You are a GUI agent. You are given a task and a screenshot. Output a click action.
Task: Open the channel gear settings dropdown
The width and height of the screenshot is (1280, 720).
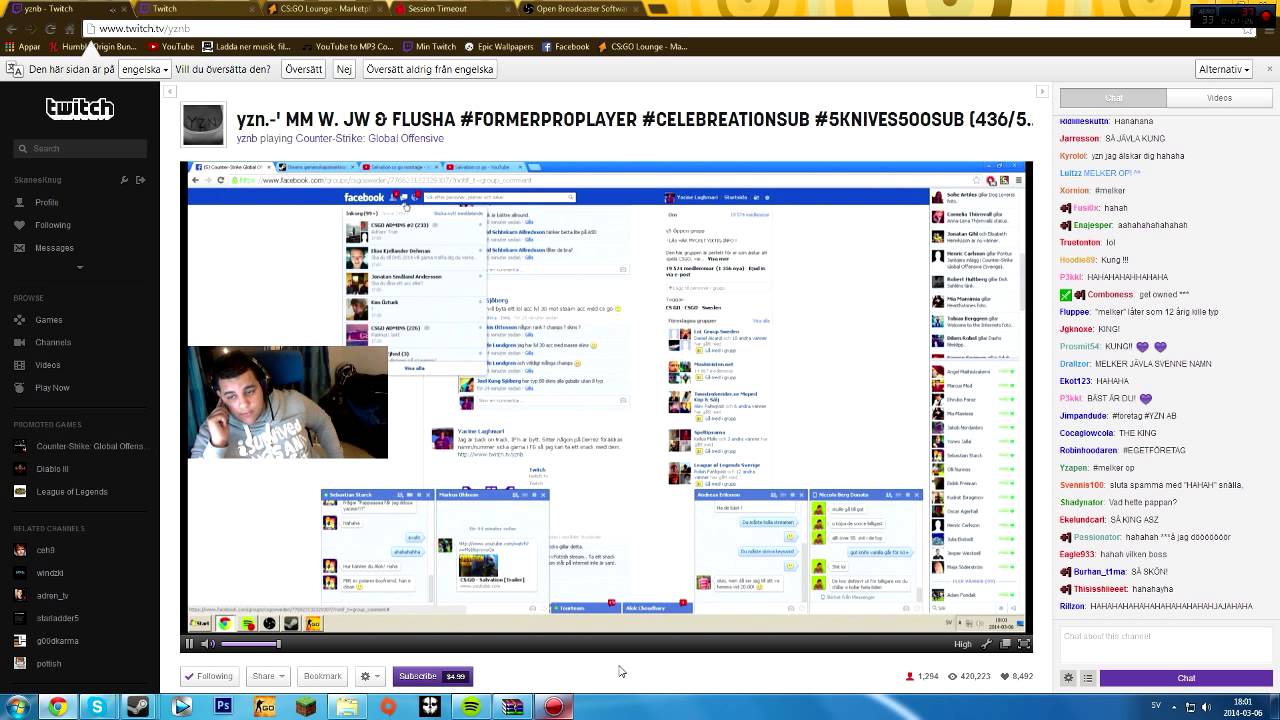[369, 676]
